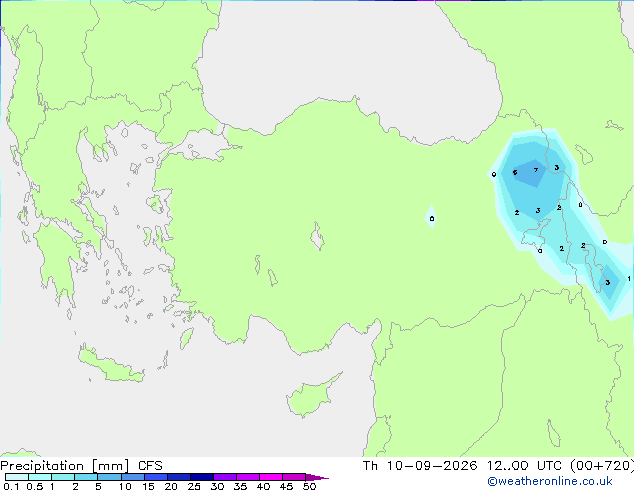Click the legend label '35'
Viewport: 634px width, 490px height.
241,486
